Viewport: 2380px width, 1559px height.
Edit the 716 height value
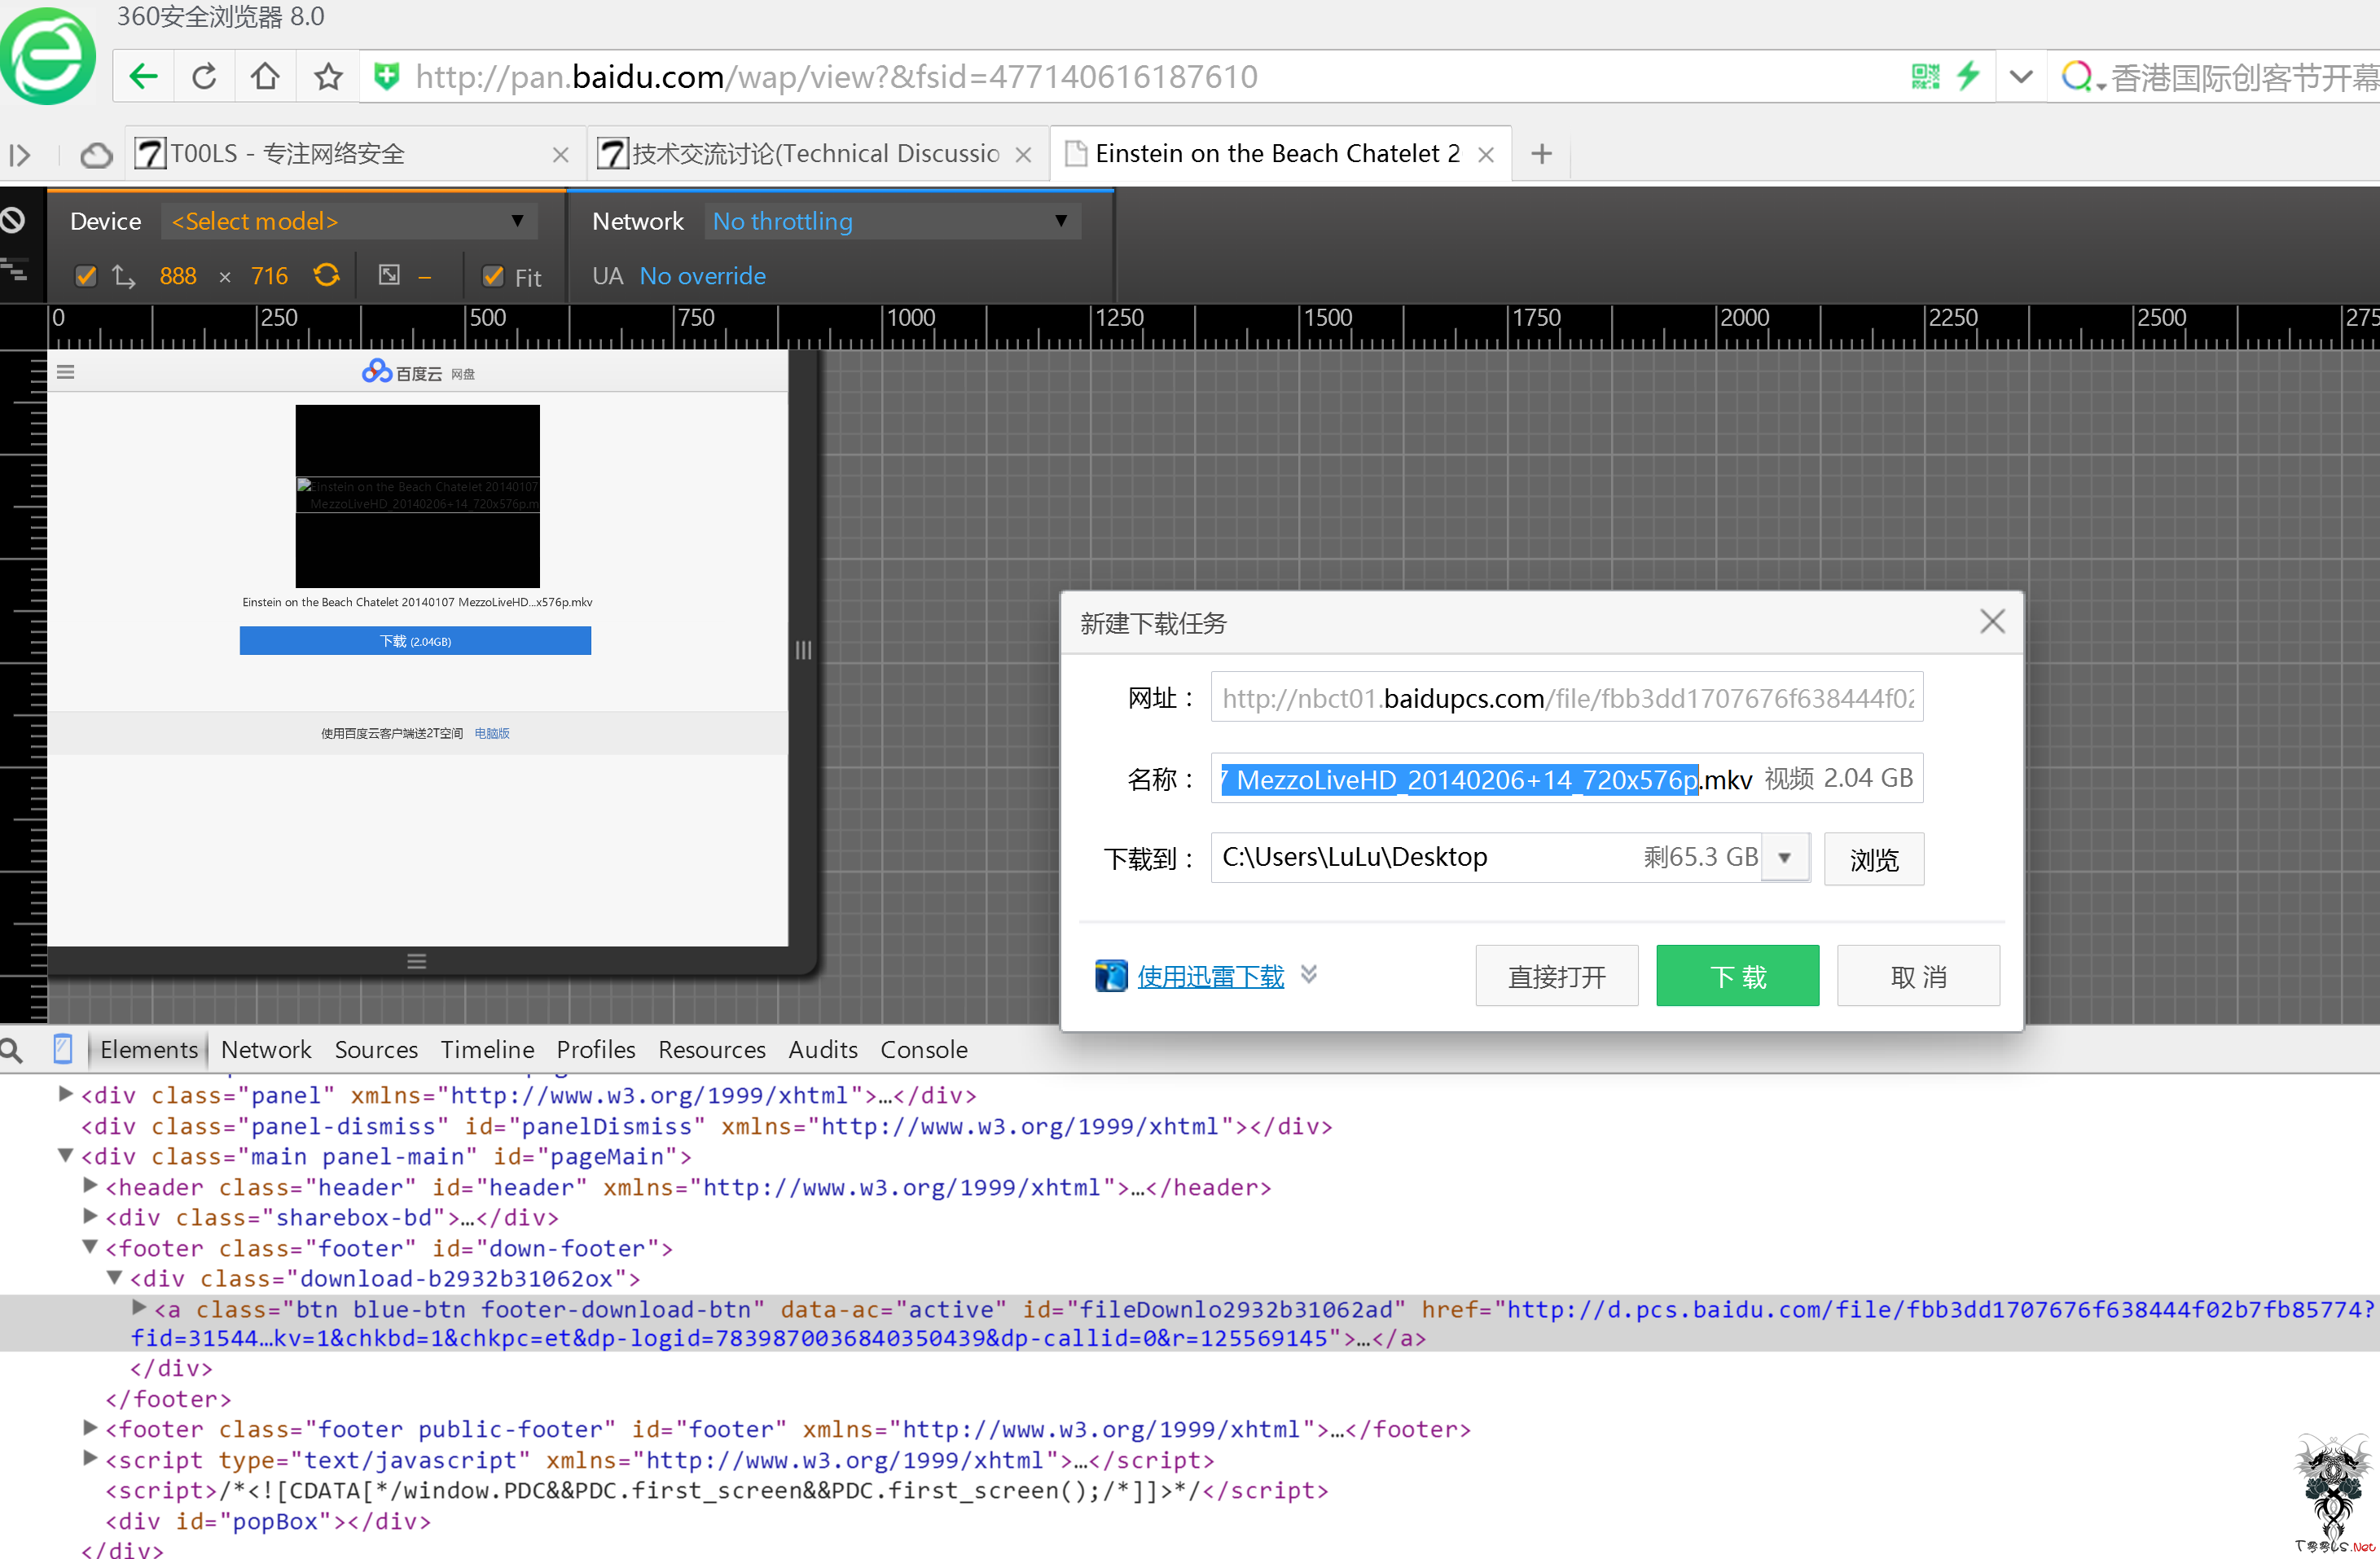point(269,276)
